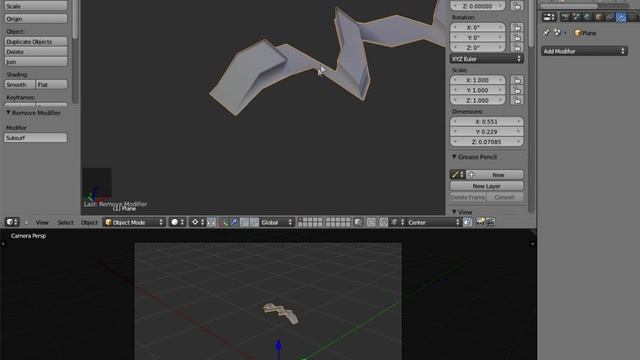
Task: Select the Modifiers wrench tab
Action: pos(621,17)
